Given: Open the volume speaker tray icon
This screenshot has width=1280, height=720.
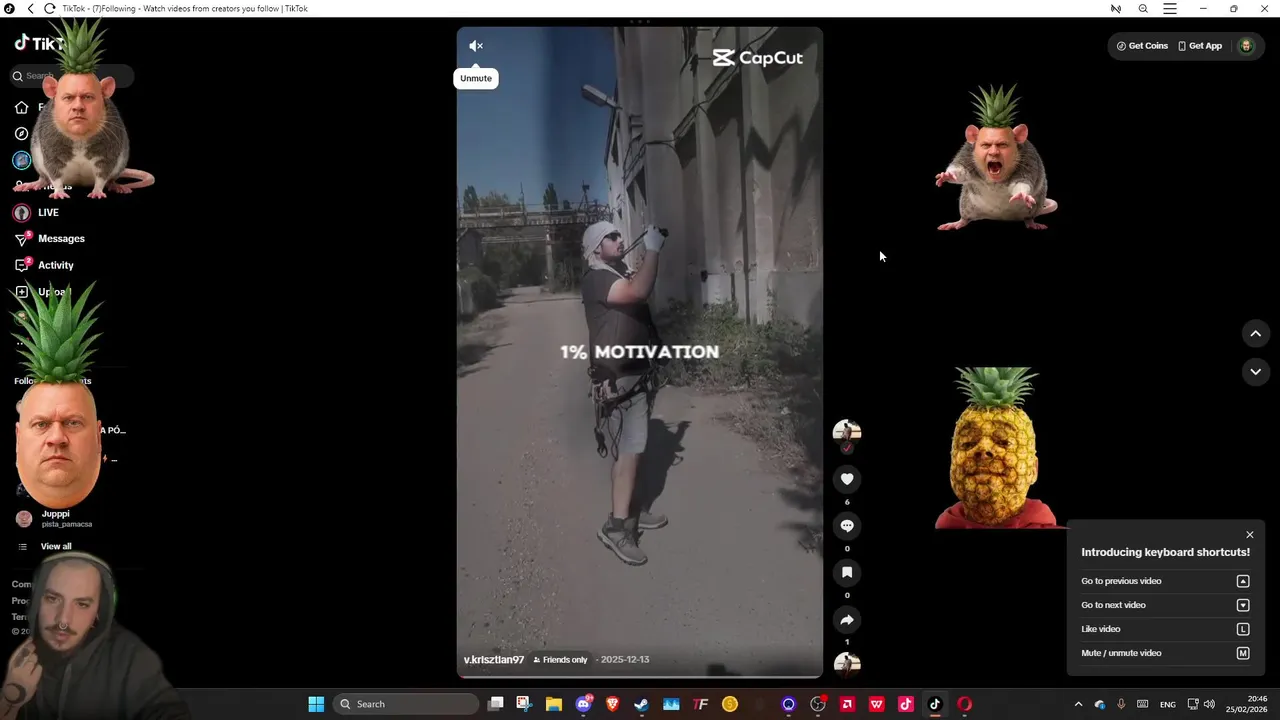Looking at the screenshot, I should pos(1209,704).
